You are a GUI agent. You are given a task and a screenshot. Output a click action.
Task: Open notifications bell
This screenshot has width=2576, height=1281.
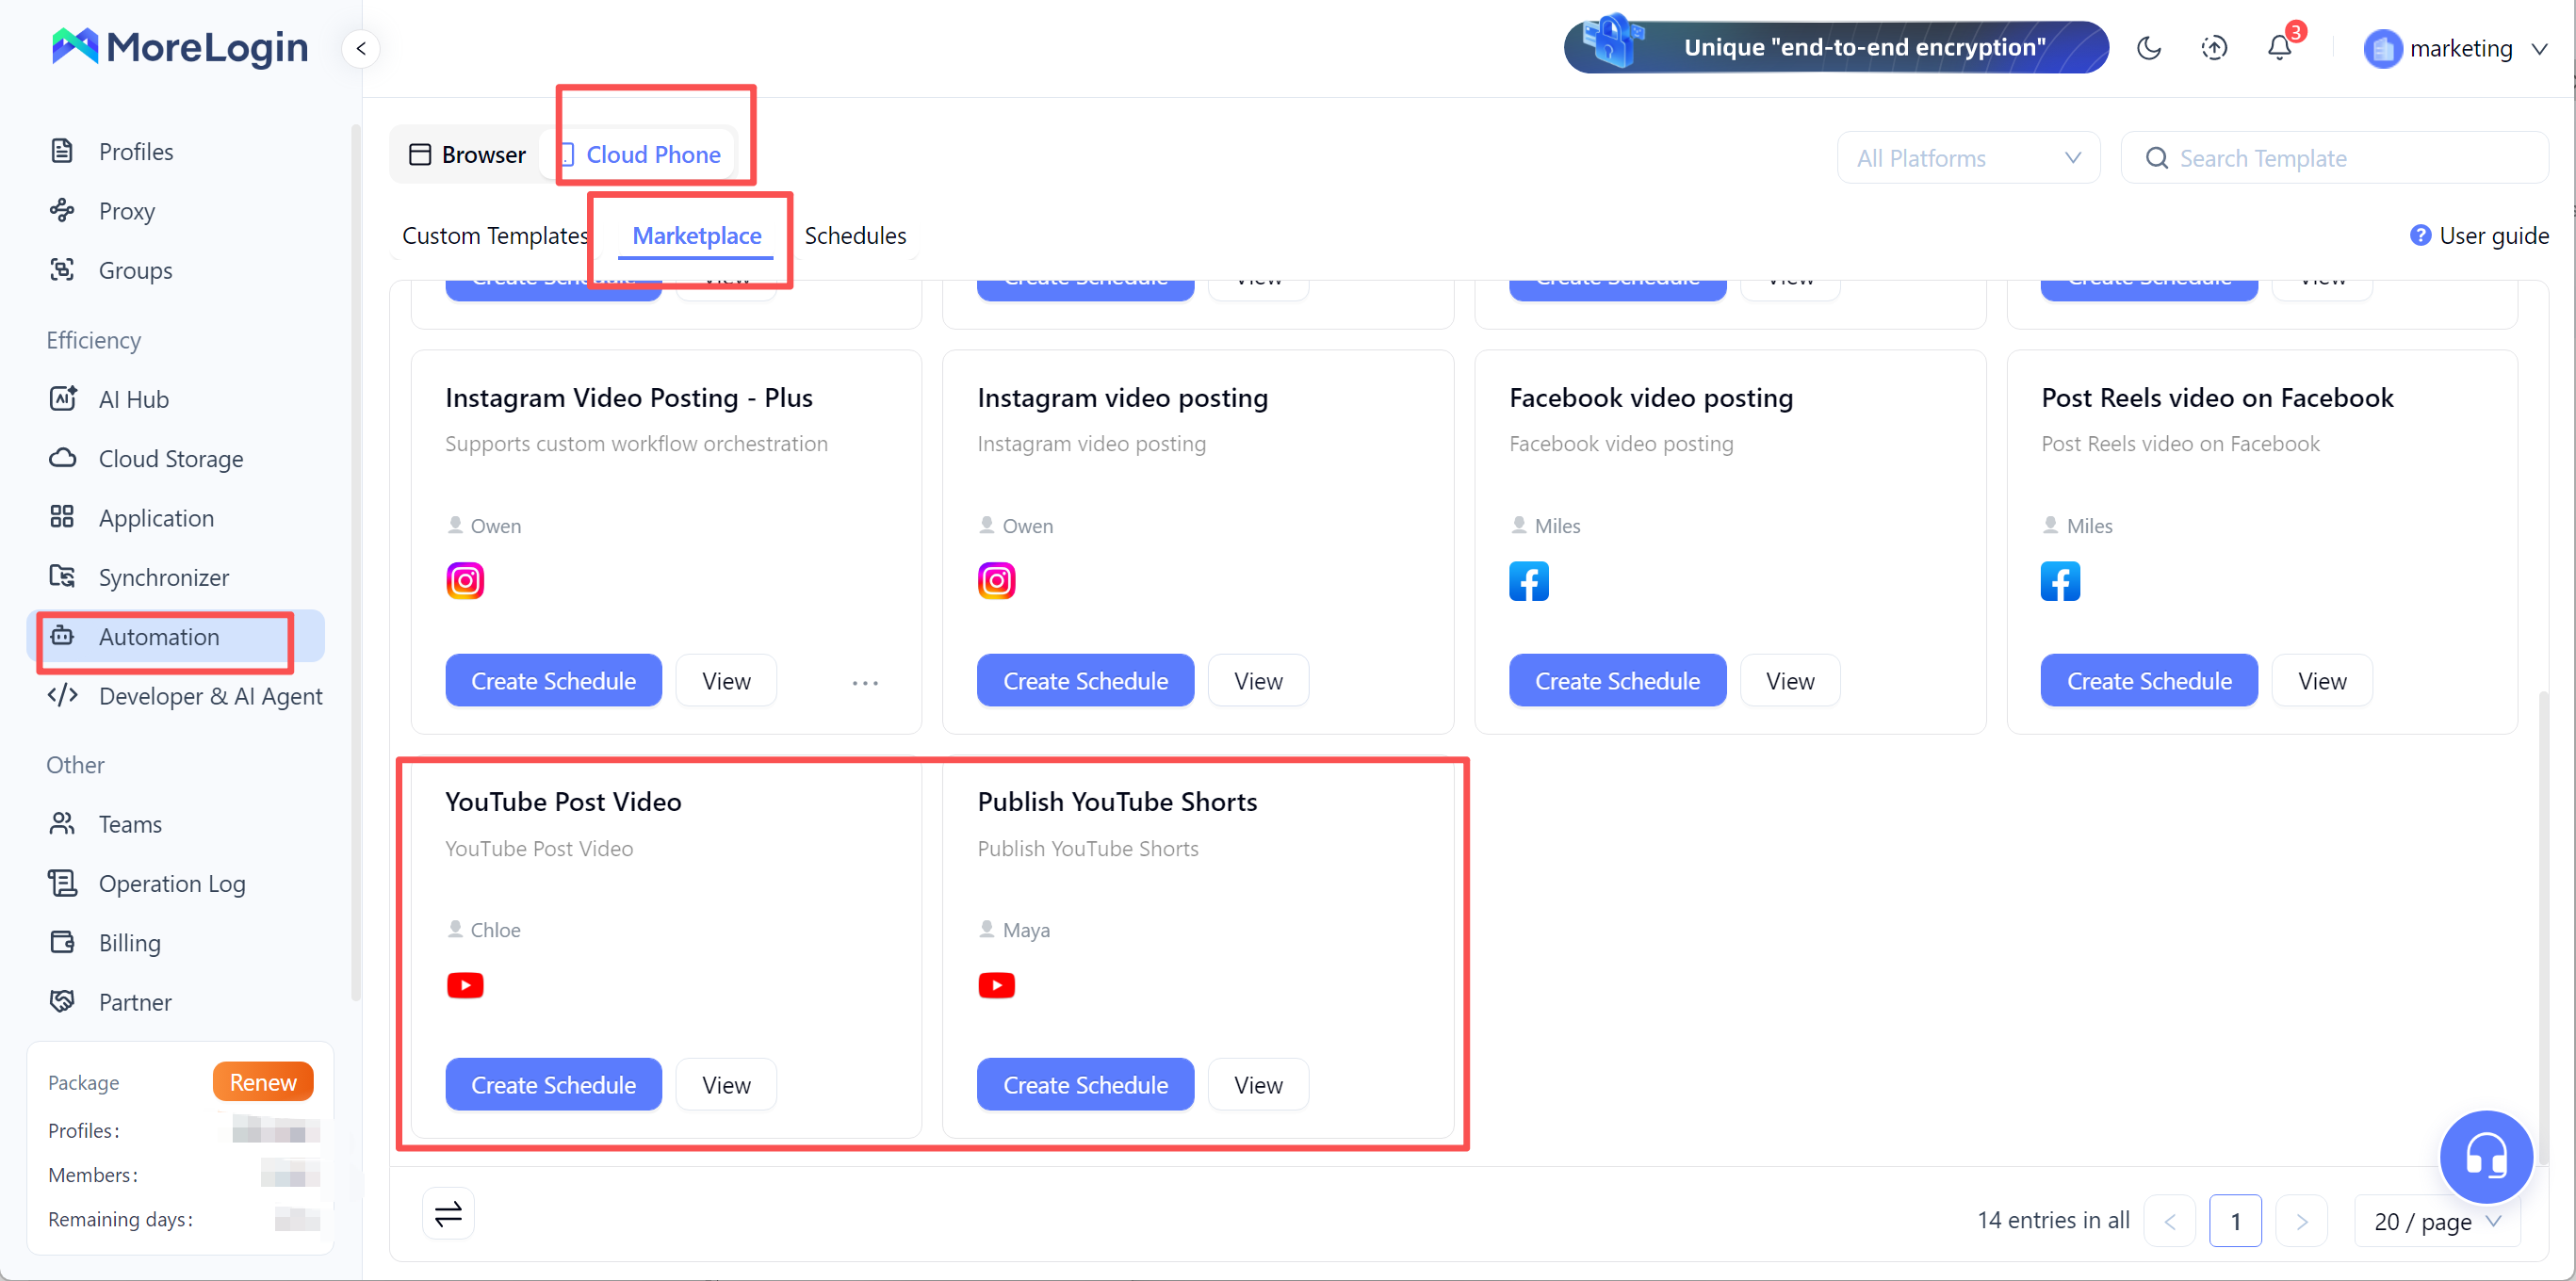click(2280, 47)
